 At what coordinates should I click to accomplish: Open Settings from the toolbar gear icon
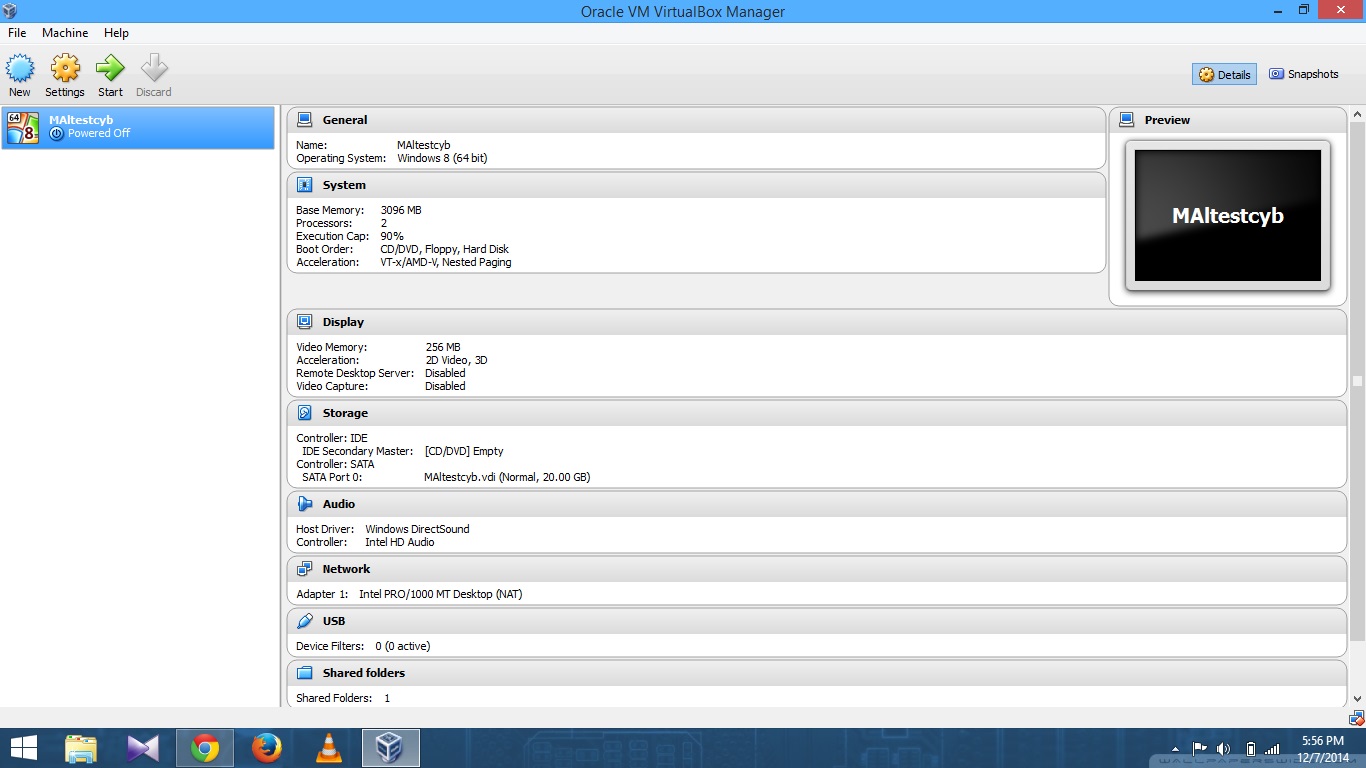65,69
